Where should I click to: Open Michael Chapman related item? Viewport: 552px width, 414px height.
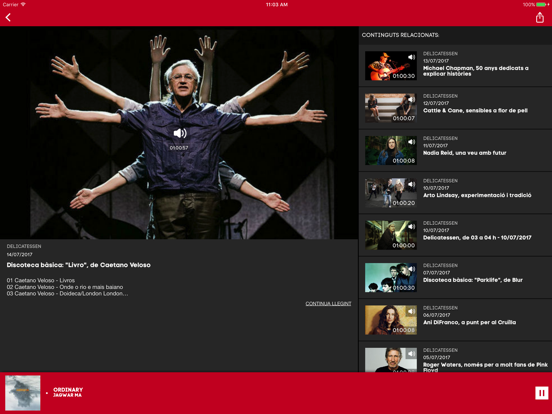pyautogui.click(x=455, y=66)
